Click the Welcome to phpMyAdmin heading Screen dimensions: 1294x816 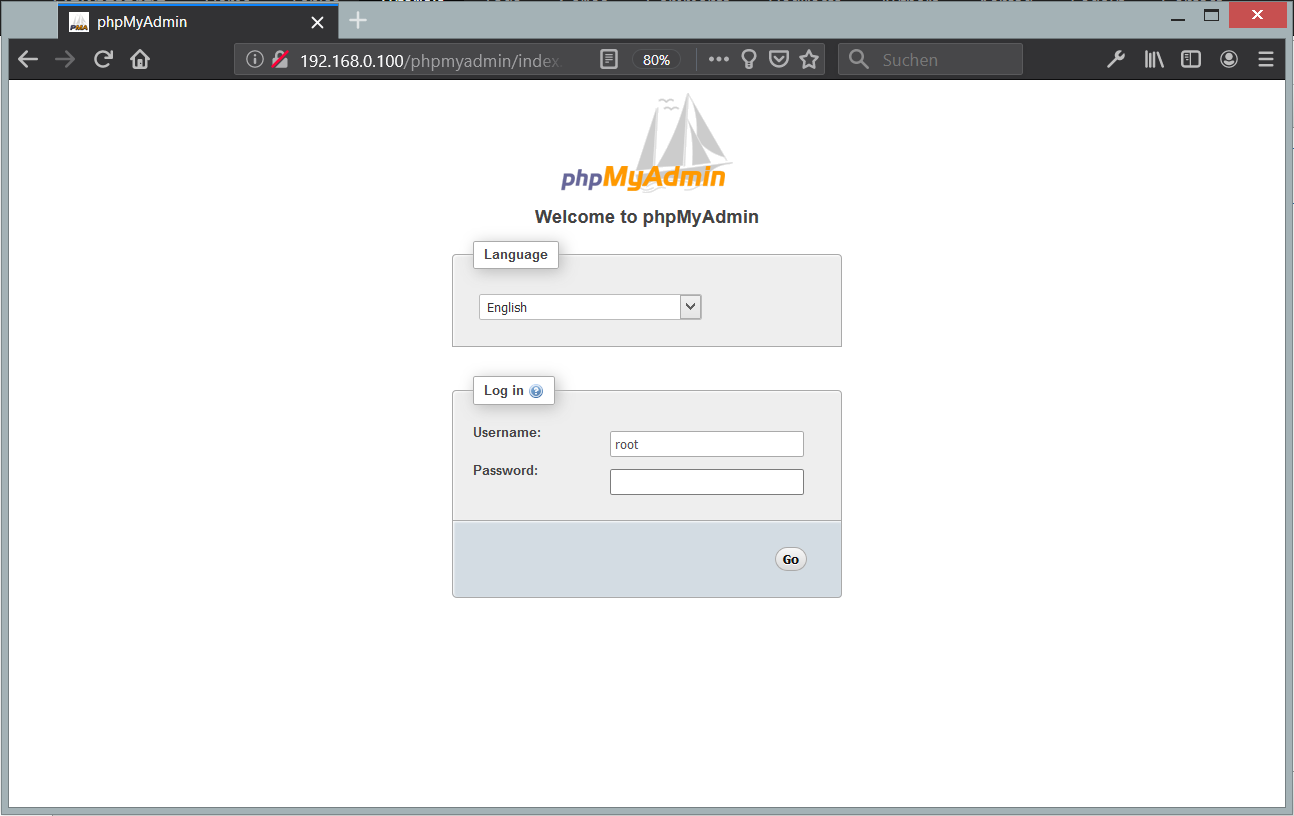647,217
